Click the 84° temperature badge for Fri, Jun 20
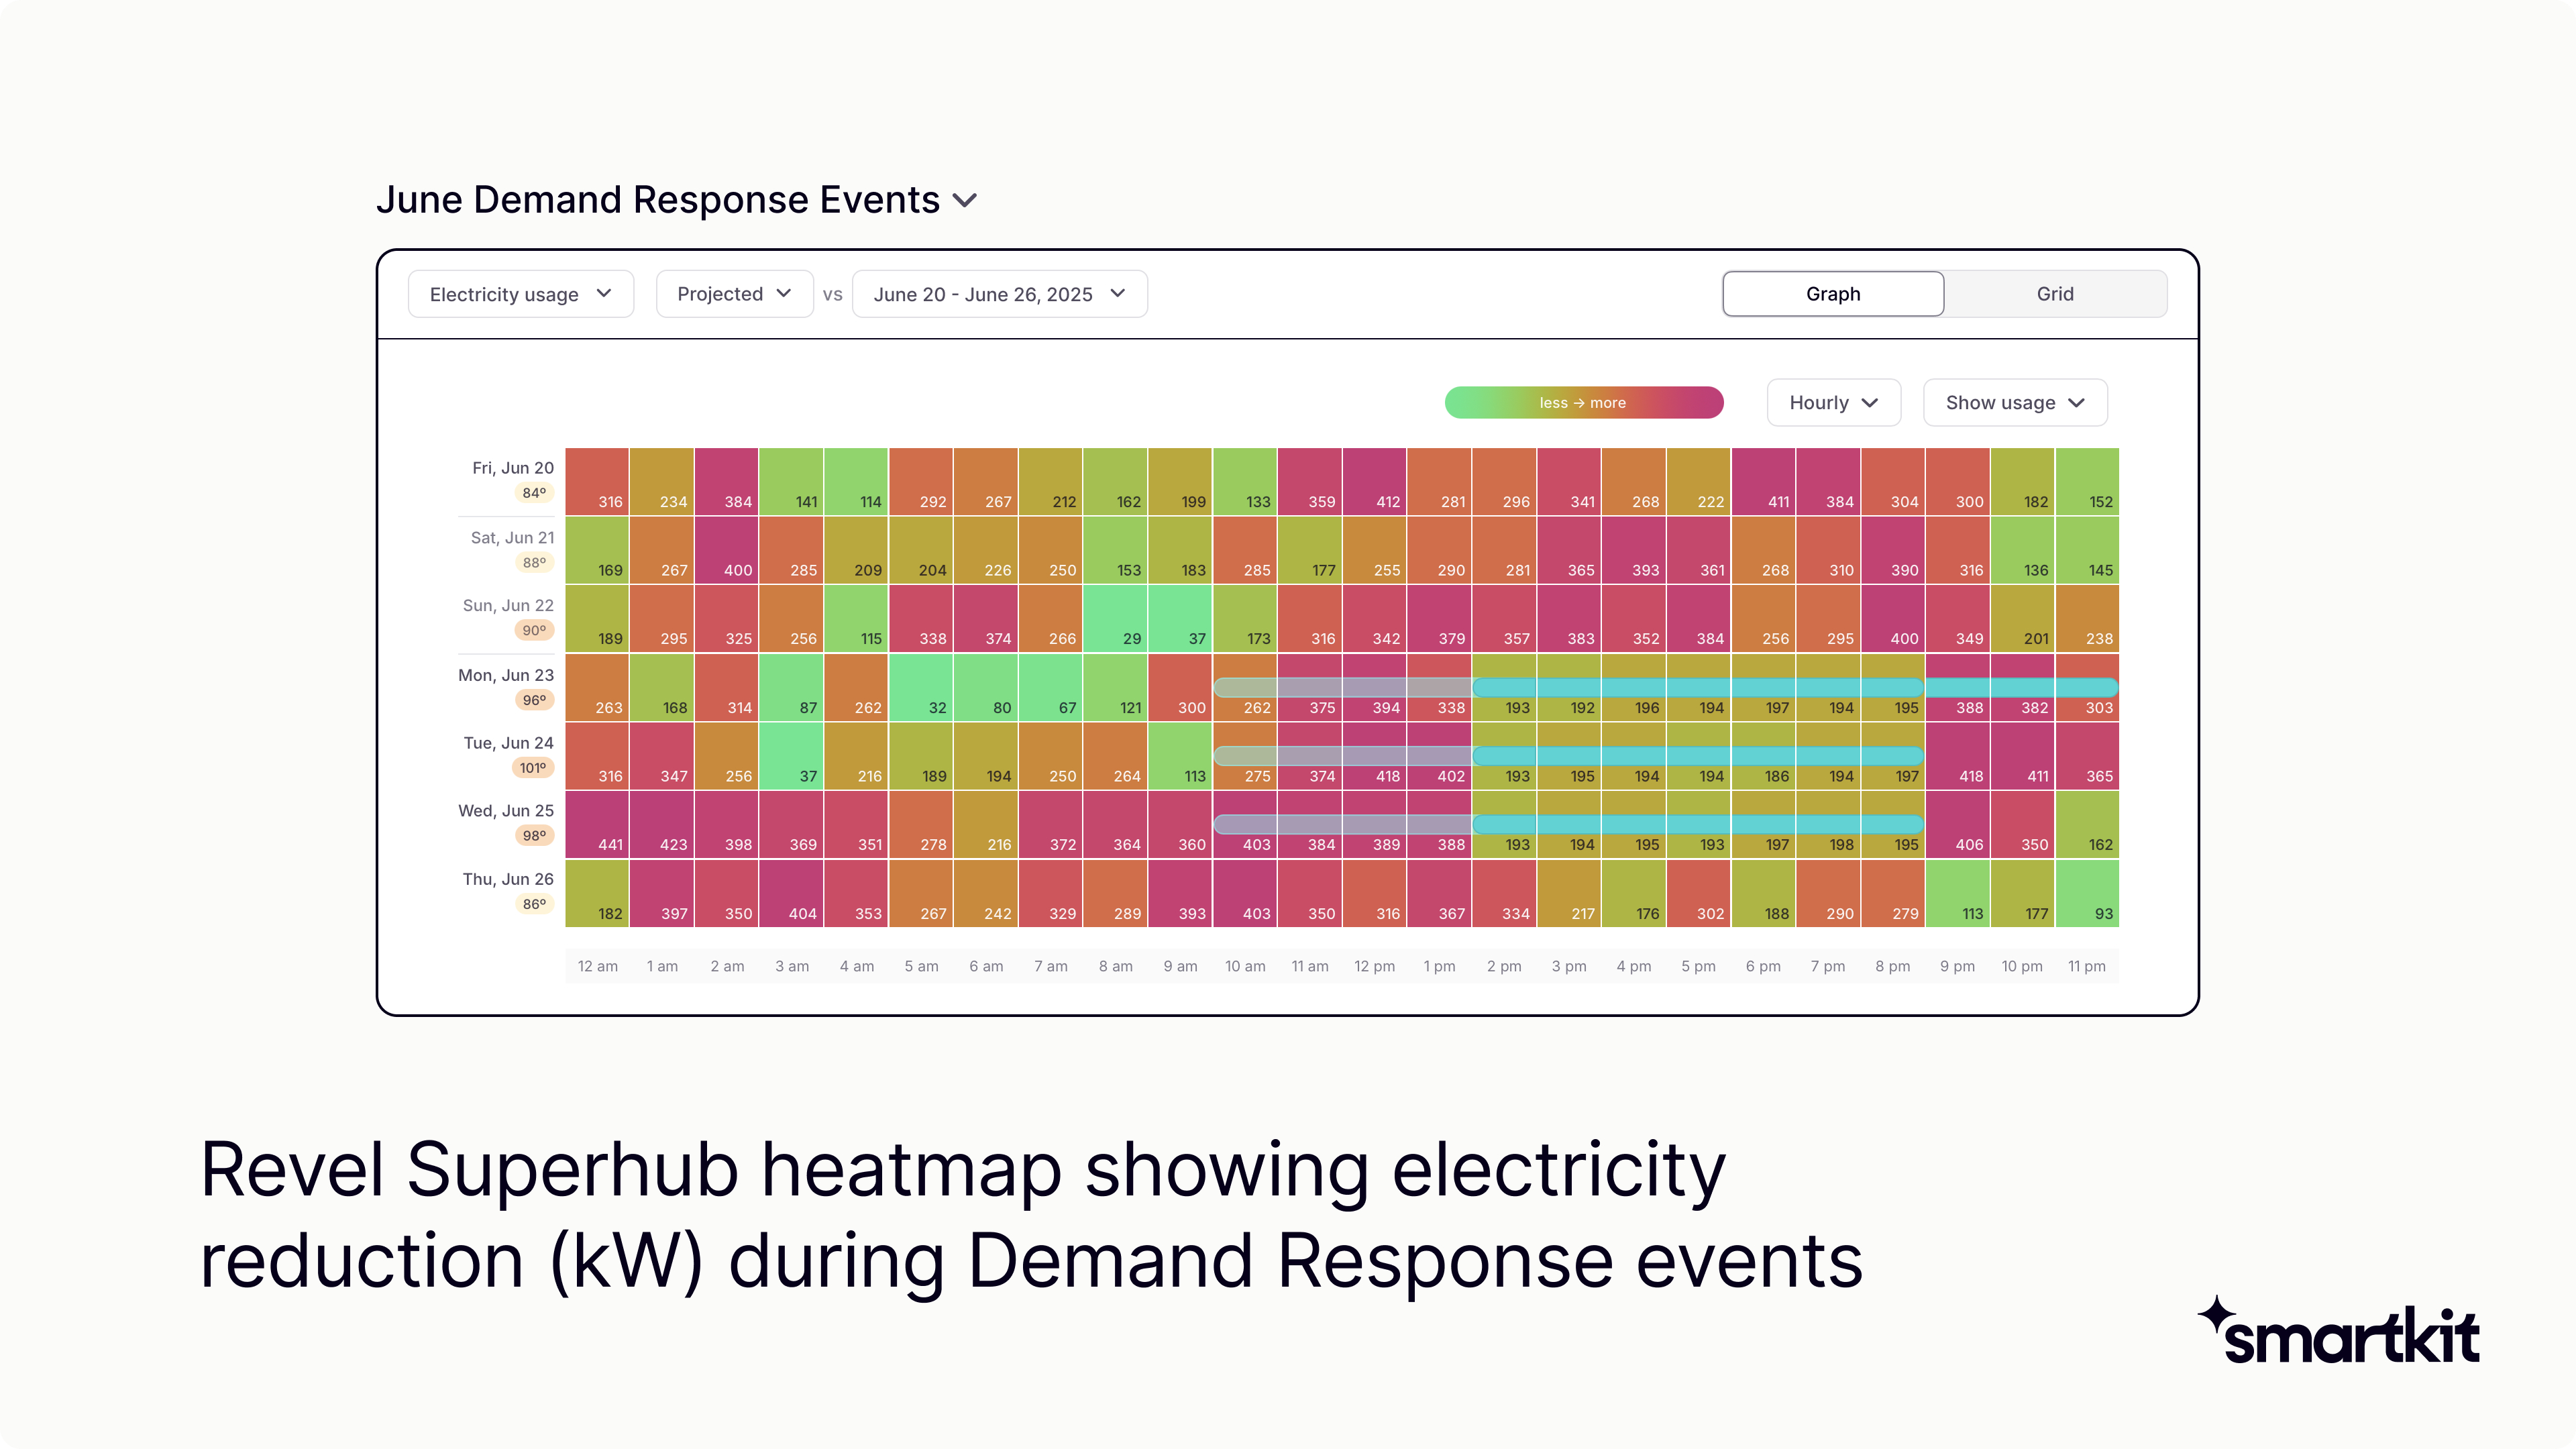 (x=534, y=493)
